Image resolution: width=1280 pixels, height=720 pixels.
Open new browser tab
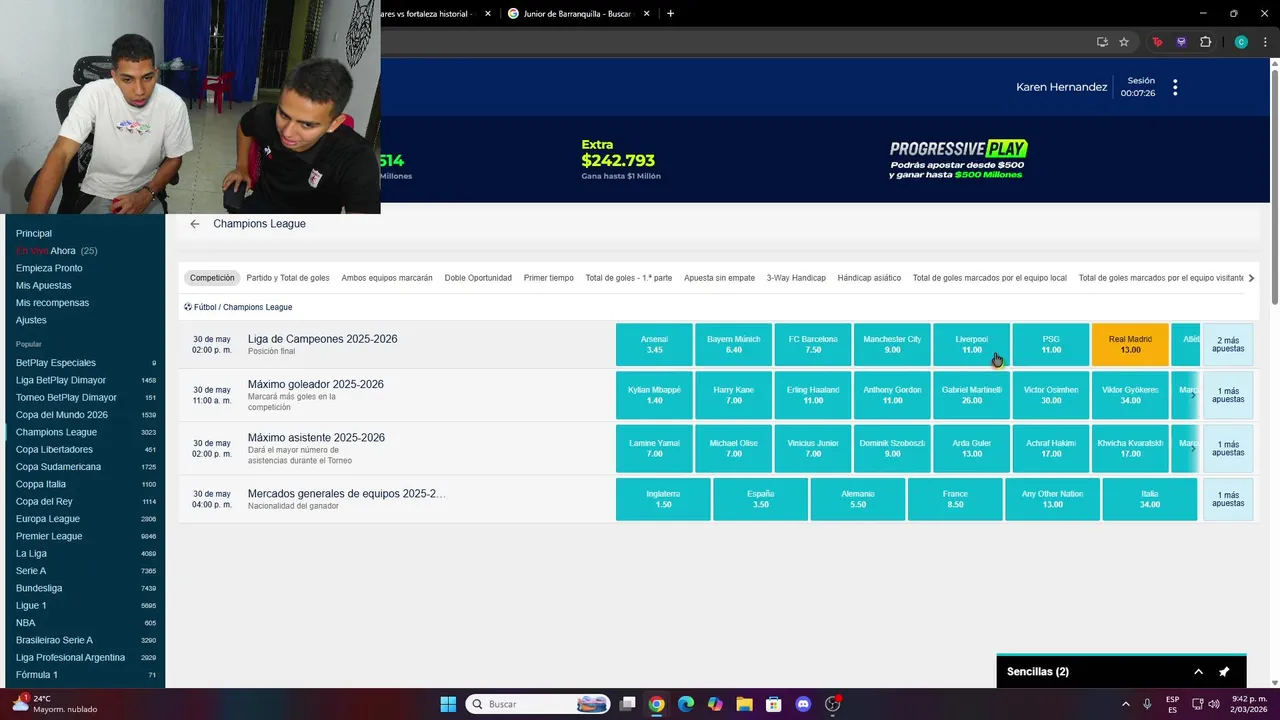click(x=670, y=13)
